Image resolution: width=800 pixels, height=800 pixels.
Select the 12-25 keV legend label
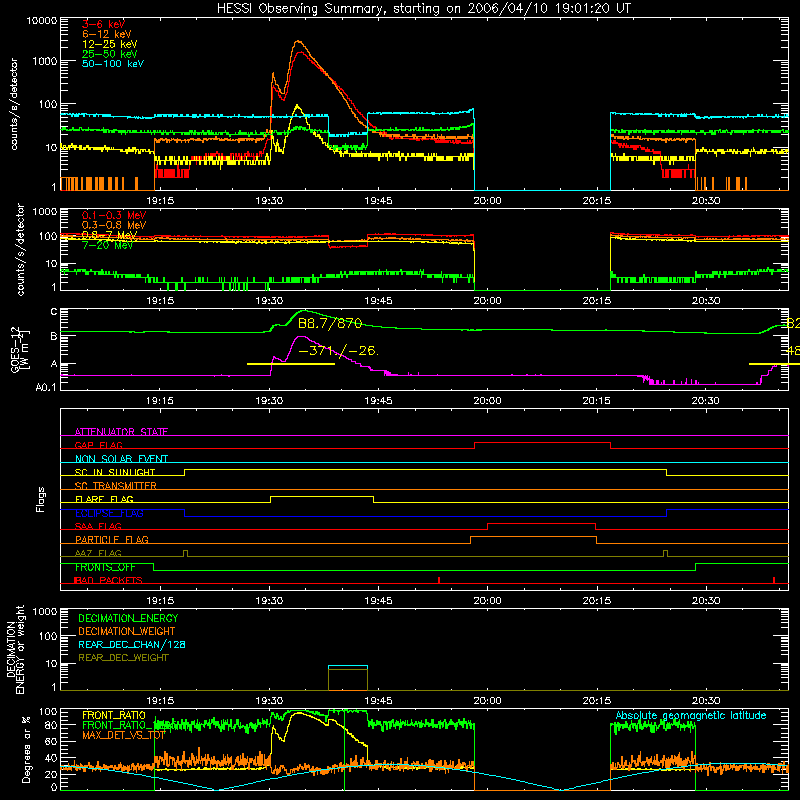110,44
